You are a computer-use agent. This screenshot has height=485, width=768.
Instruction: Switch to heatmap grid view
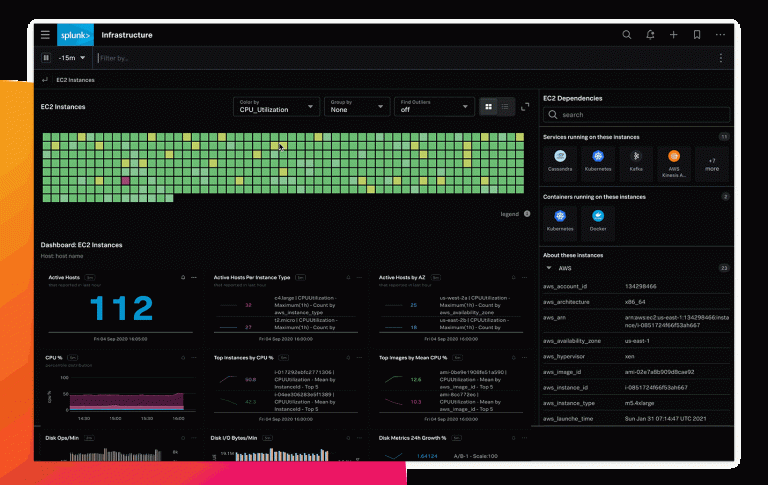point(488,107)
